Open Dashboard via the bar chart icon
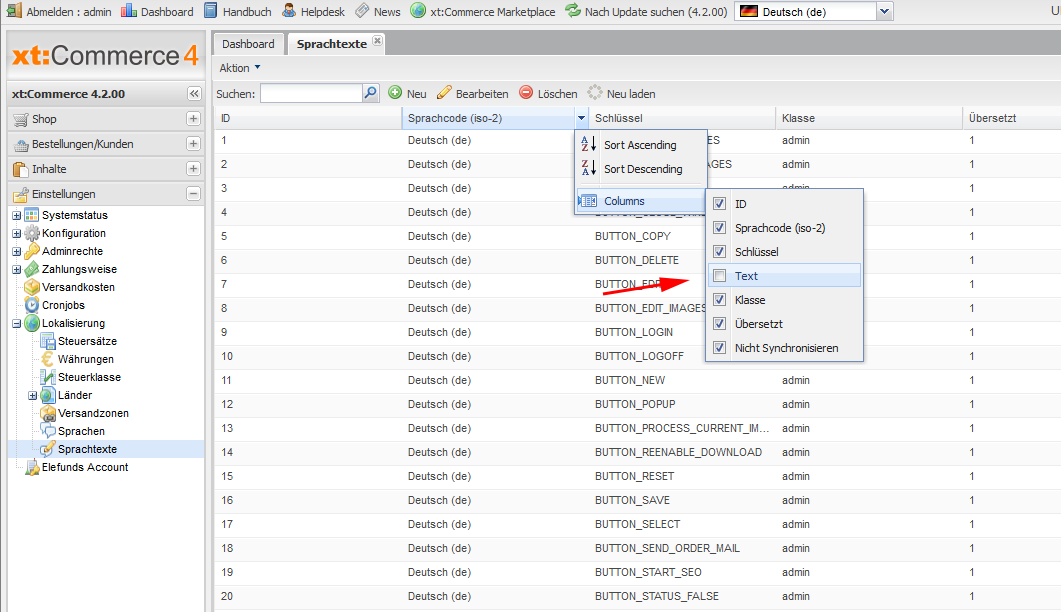Image resolution: width=1061 pixels, height=612 pixels. [x=129, y=11]
